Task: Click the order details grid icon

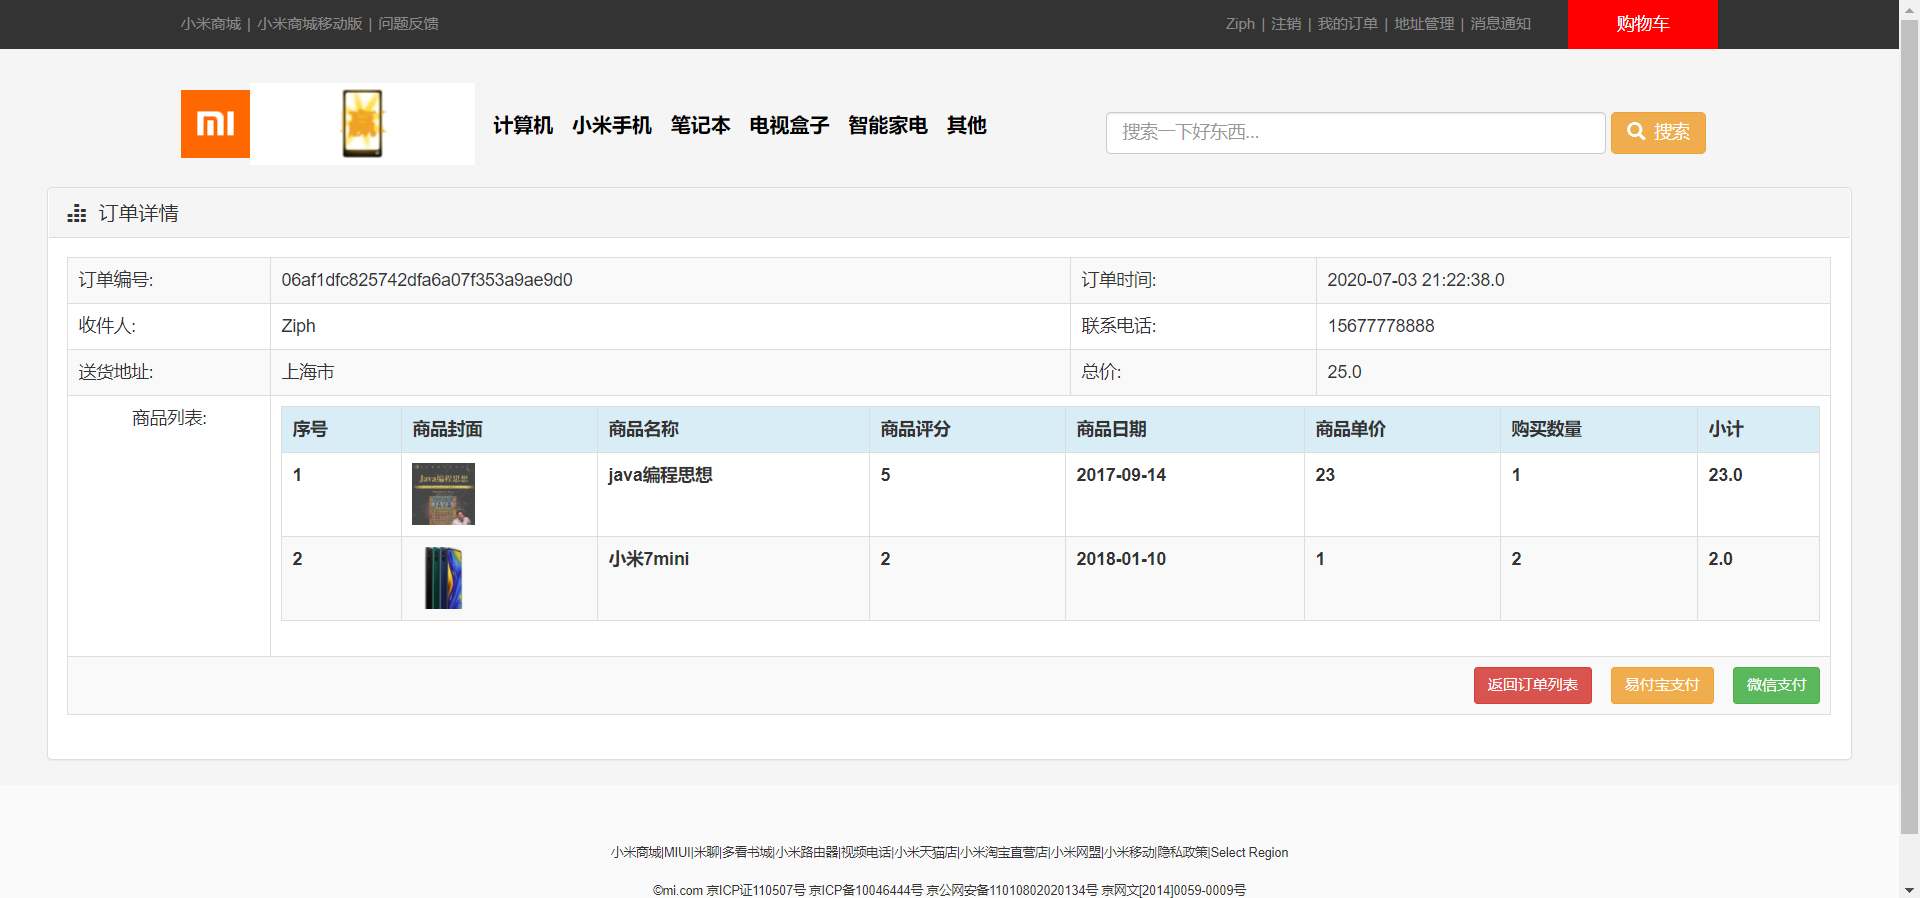Action: click(77, 214)
